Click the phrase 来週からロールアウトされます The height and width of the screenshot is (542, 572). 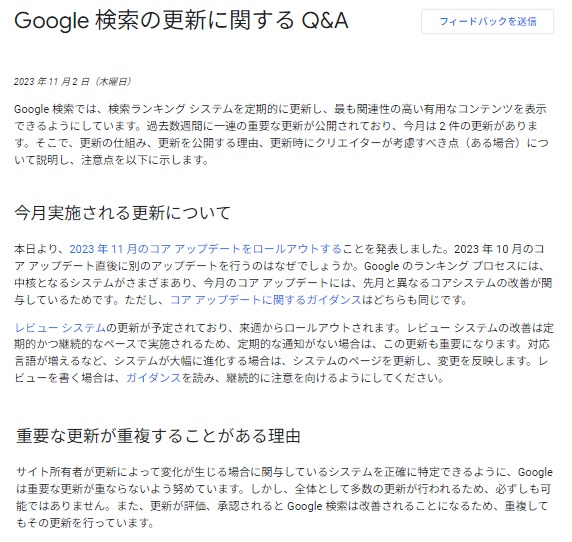click(x=320, y=328)
